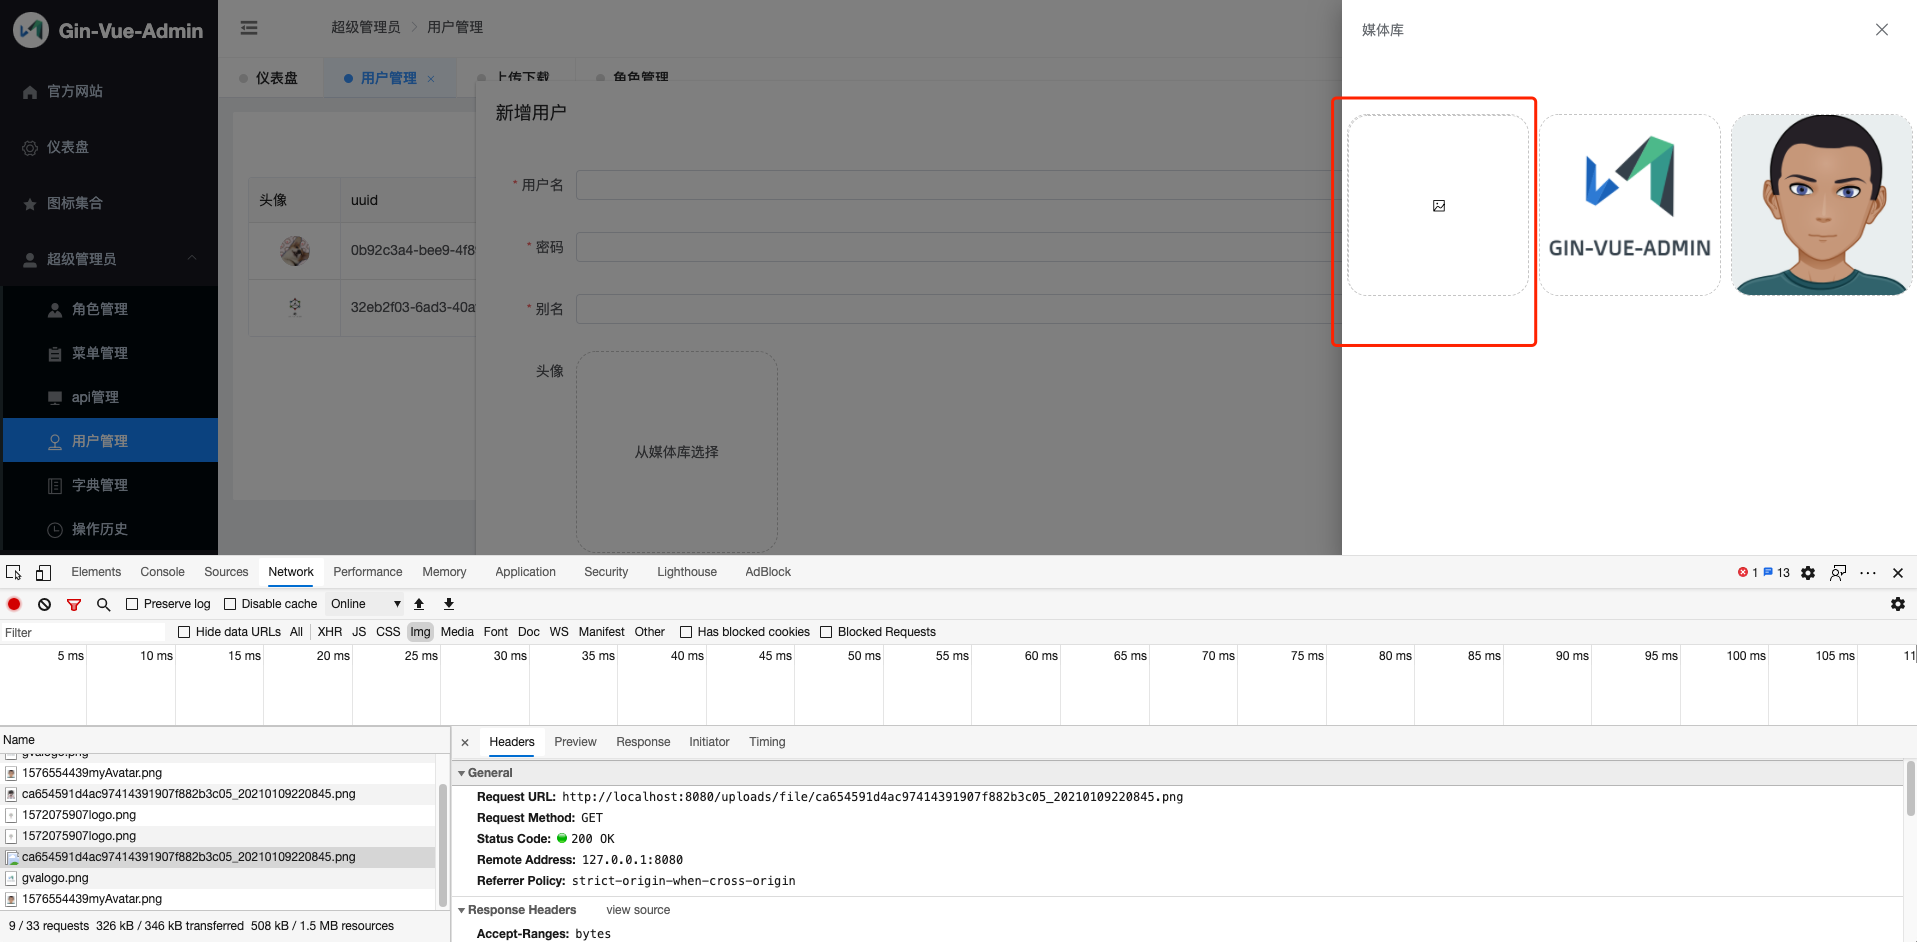Image resolution: width=1917 pixels, height=942 pixels.
Task: Open the Preview tab for the request
Action: tap(575, 741)
